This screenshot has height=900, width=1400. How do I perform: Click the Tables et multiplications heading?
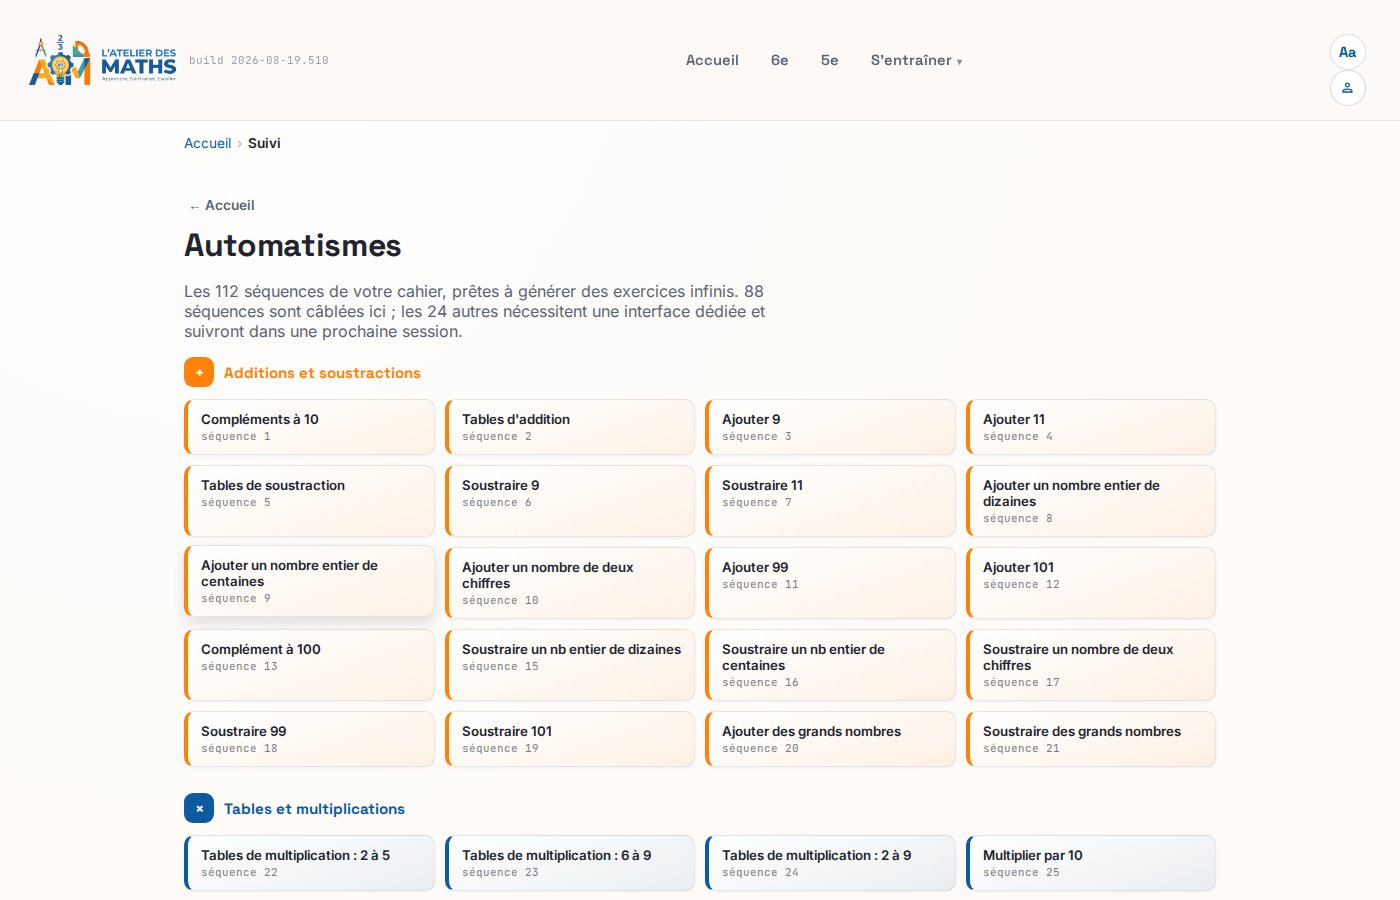[314, 809]
